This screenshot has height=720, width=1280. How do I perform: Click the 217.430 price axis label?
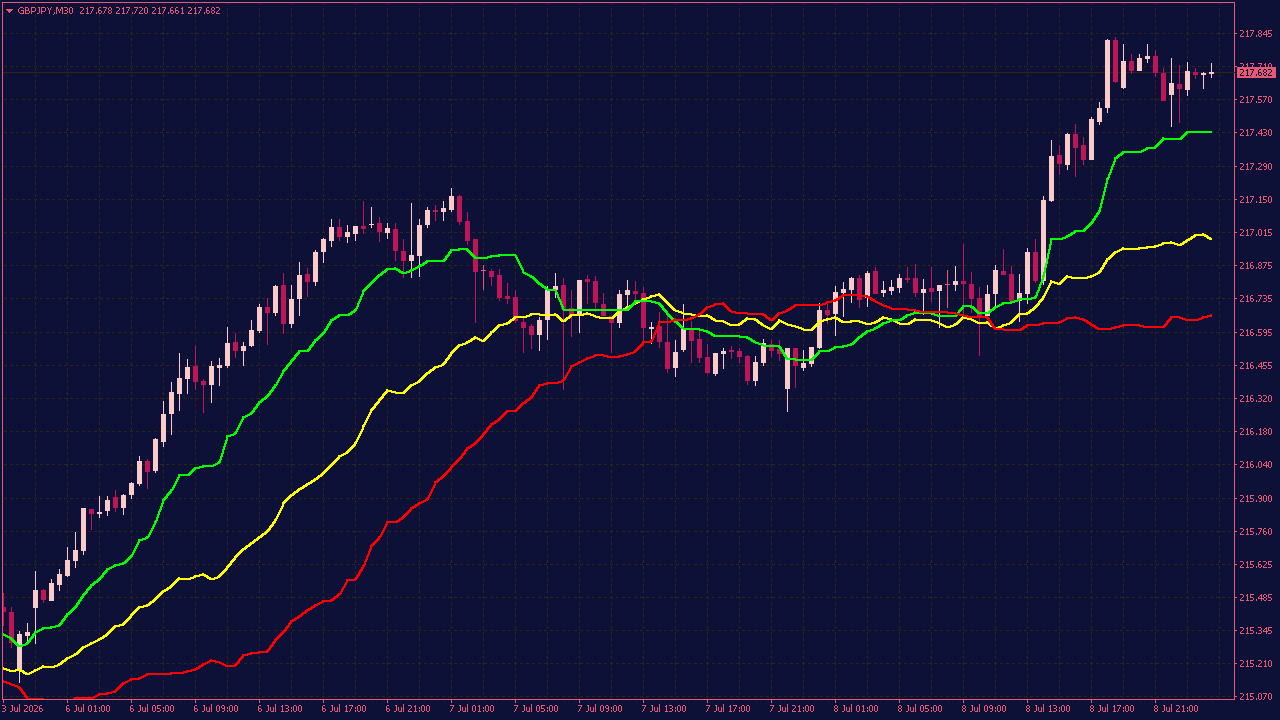coord(1255,133)
